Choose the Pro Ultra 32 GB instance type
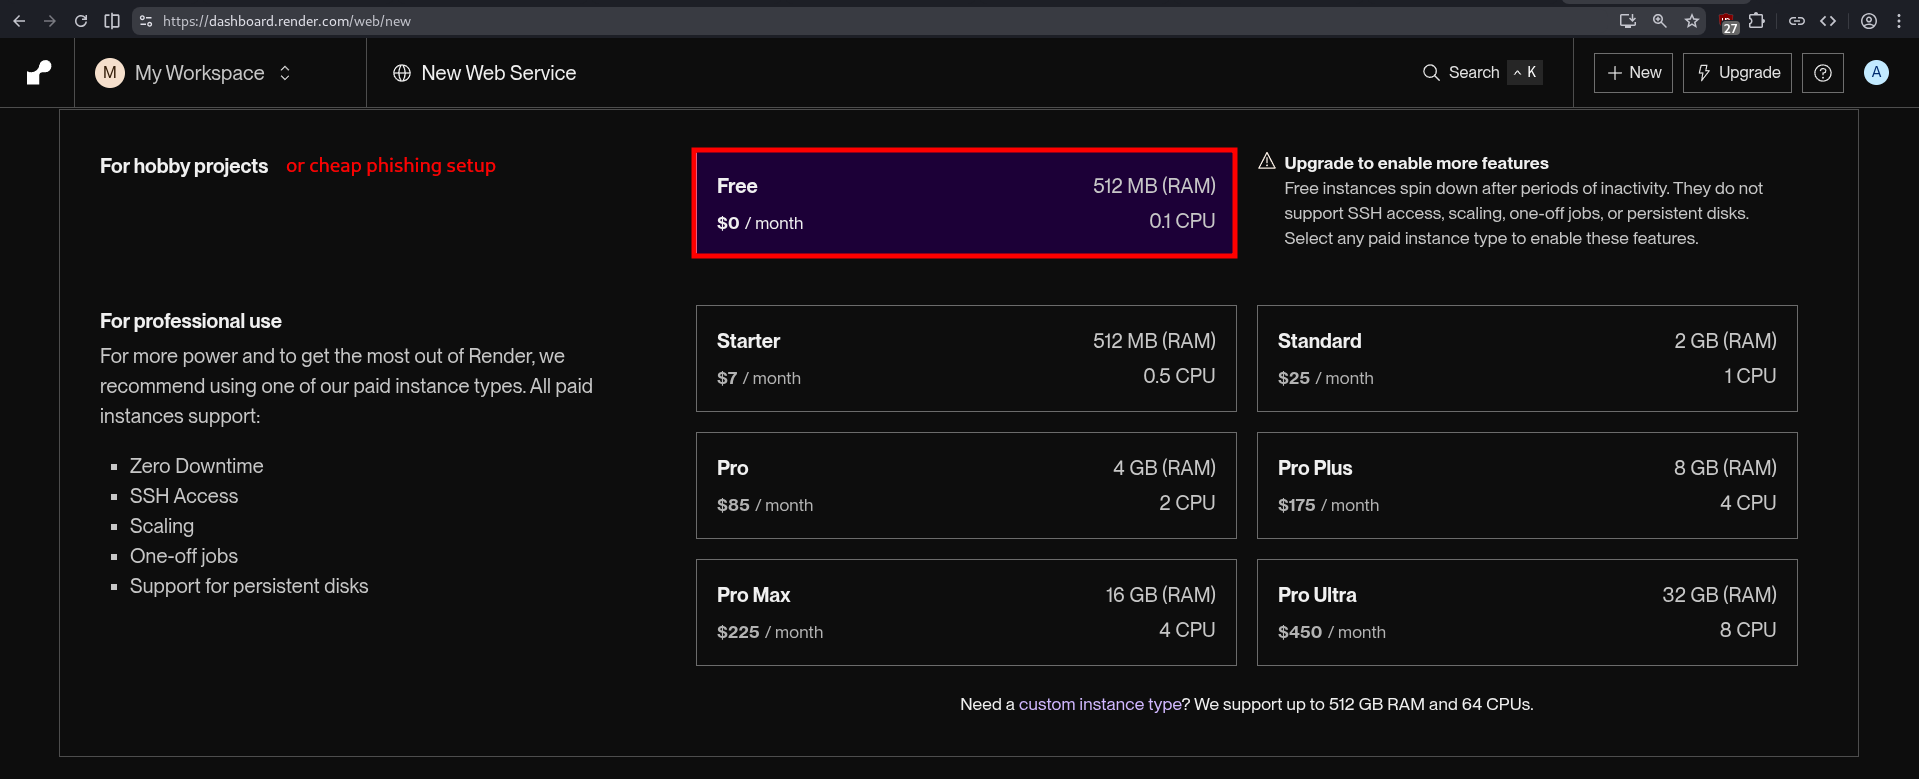Image resolution: width=1919 pixels, height=779 pixels. click(x=1526, y=612)
